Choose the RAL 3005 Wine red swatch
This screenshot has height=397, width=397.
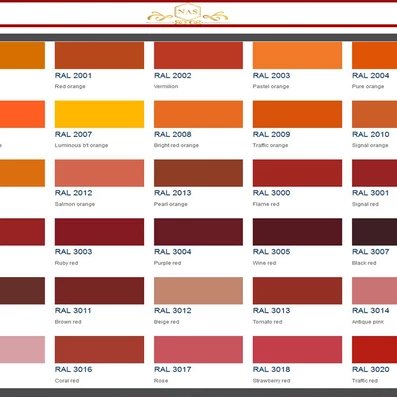(x=297, y=232)
